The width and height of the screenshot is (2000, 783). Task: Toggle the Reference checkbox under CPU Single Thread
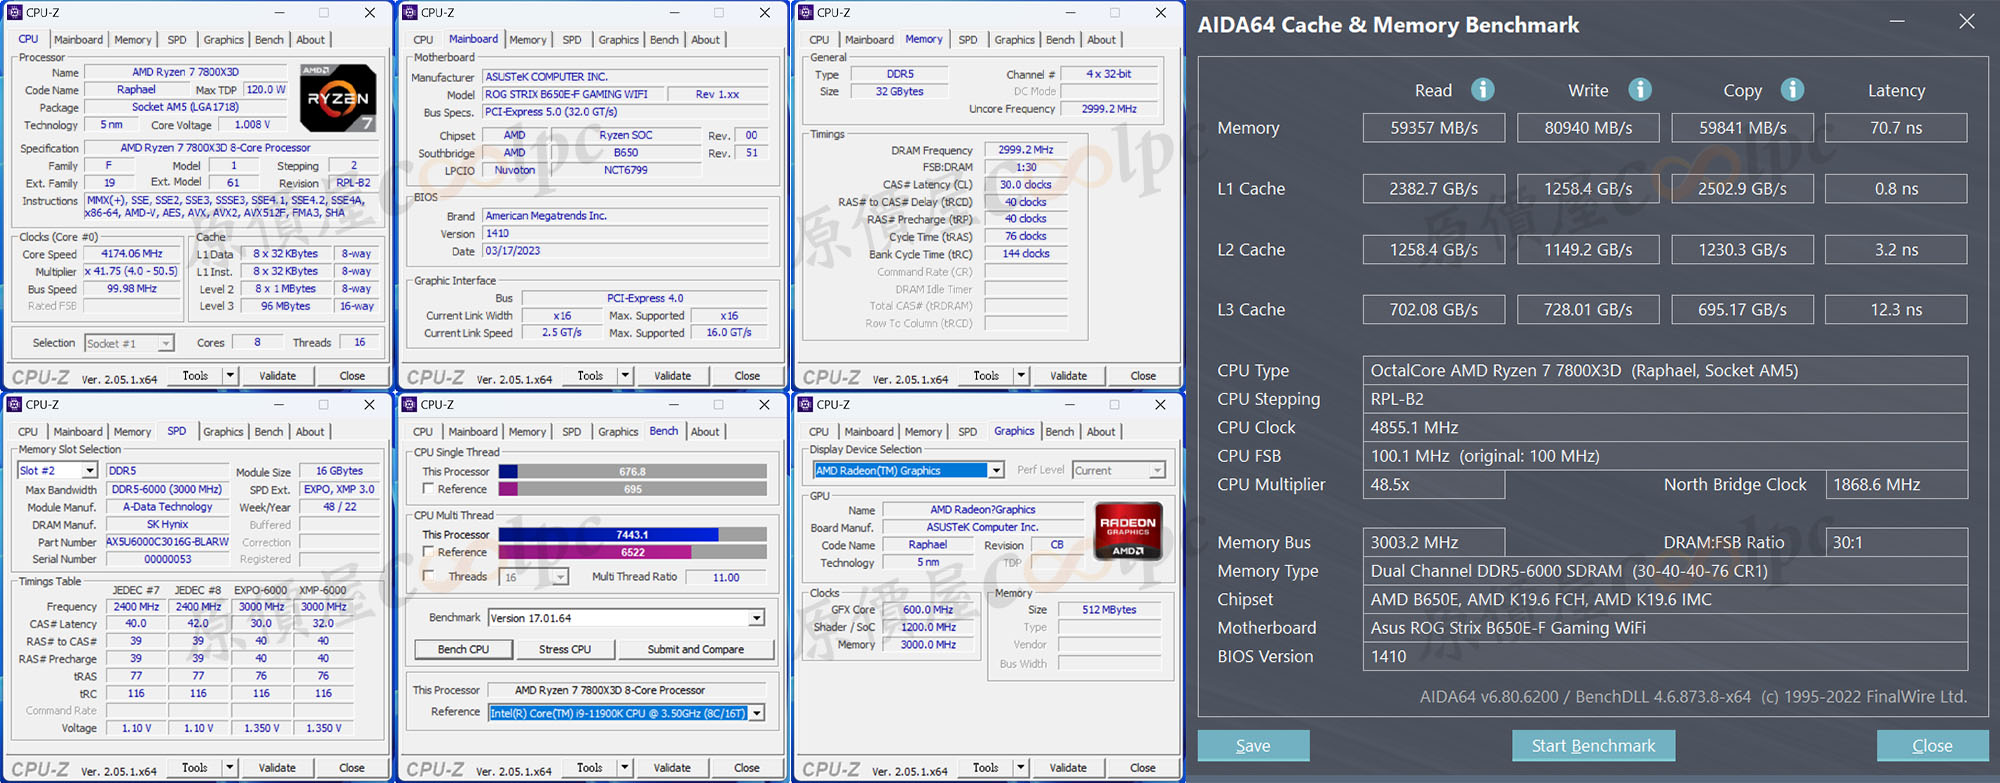pyautogui.click(x=428, y=489)
